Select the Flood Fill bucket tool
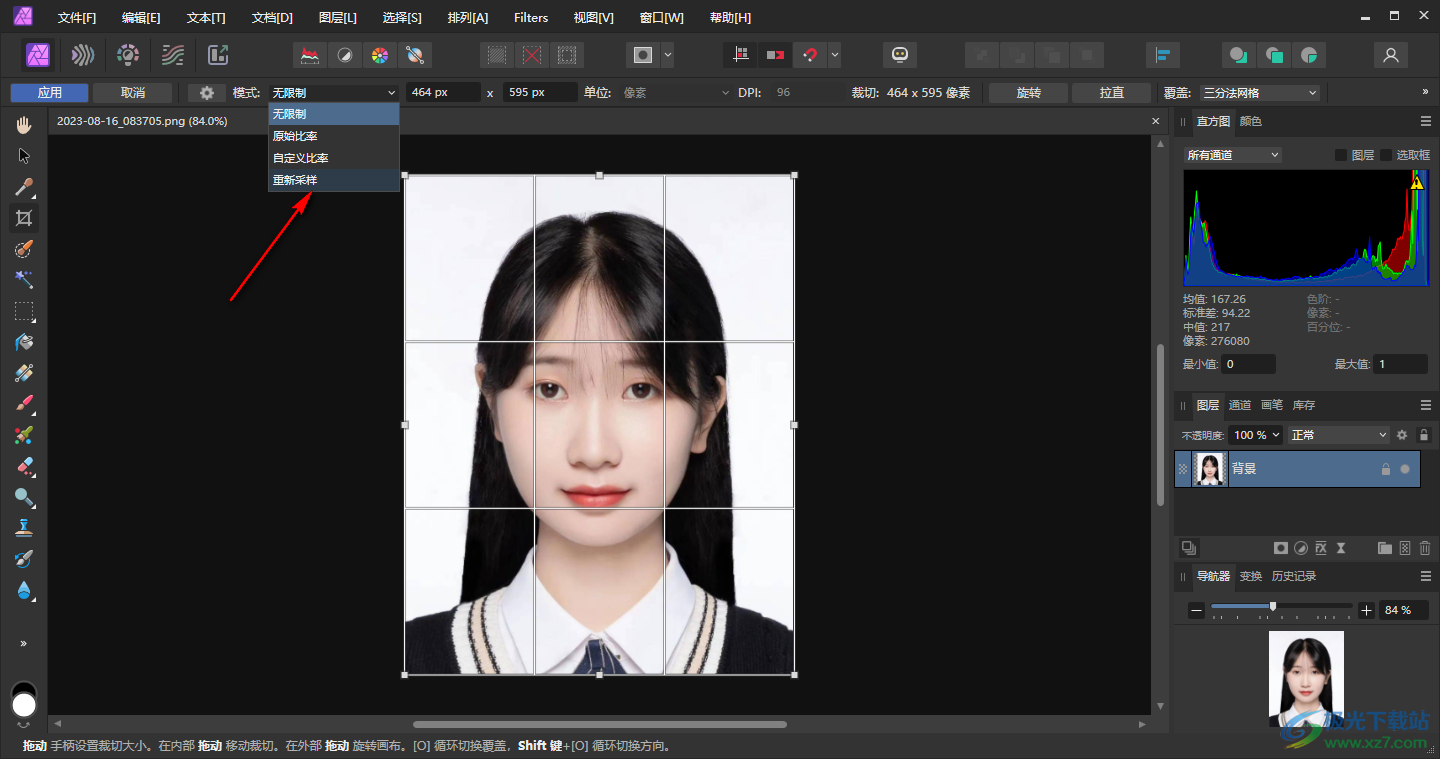Screen dimensions: 1440x759 coord(24,342)
